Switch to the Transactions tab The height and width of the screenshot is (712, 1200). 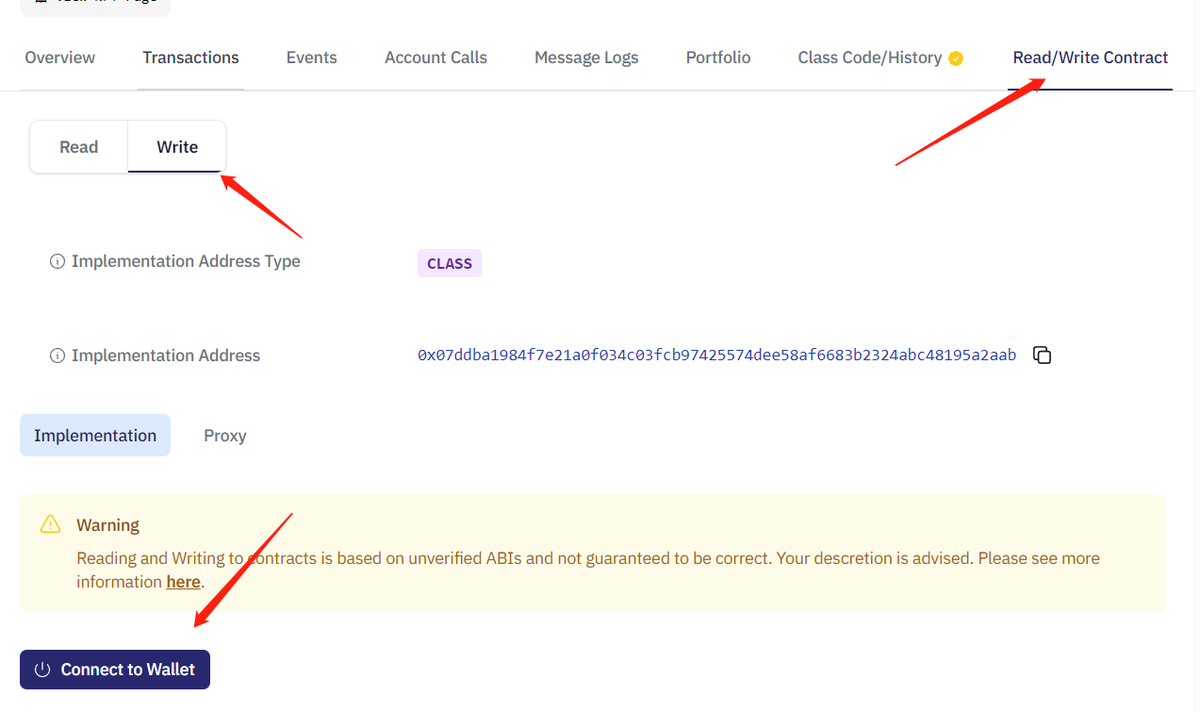pyautogui.click(x=191, y=57)
